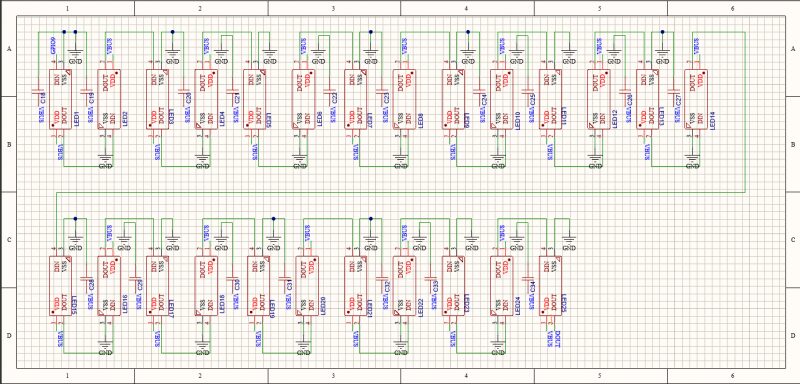Image resolution: width=800 pixels, height=384 pixels.
Task: Select the LED1 component body
Action: point(61,99)
